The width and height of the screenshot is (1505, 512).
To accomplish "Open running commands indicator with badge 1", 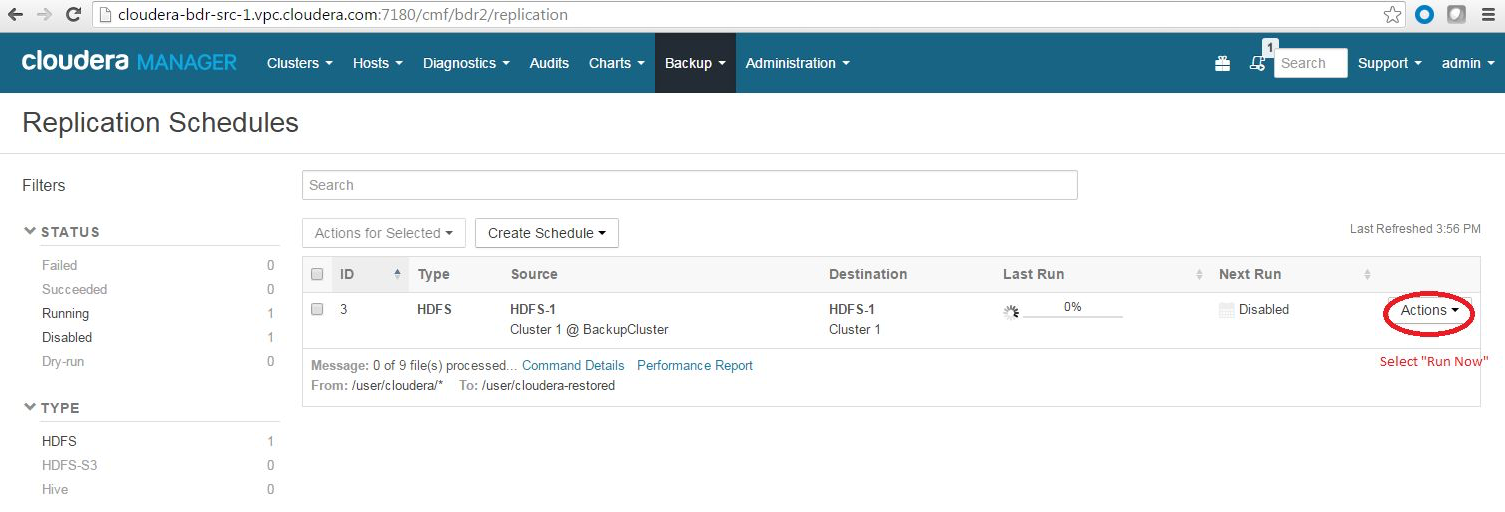I will 1259,62.
